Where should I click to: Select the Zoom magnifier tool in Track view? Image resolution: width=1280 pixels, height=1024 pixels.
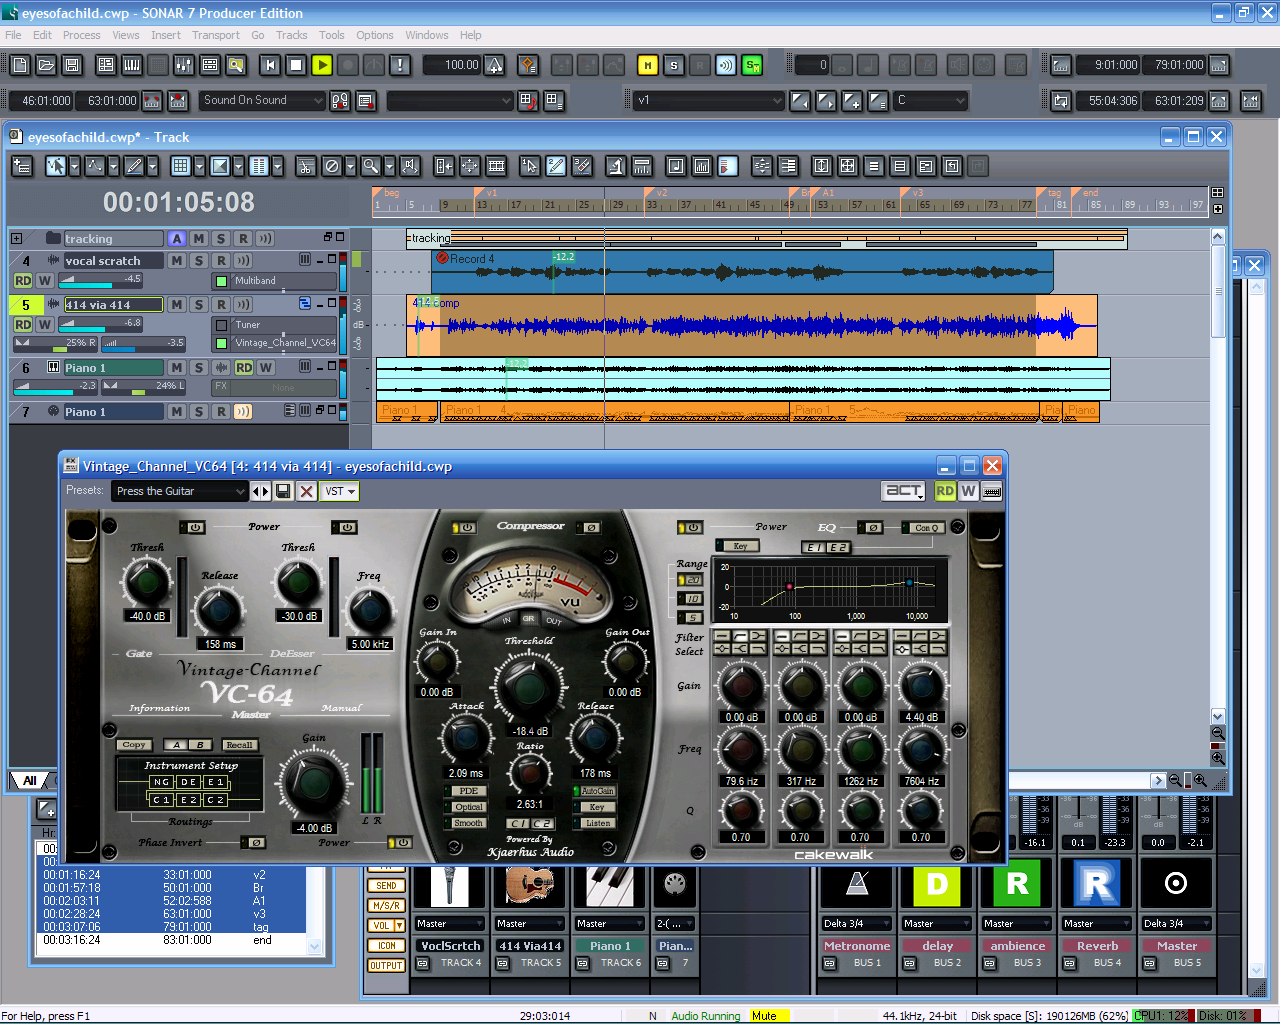[370, 166]
